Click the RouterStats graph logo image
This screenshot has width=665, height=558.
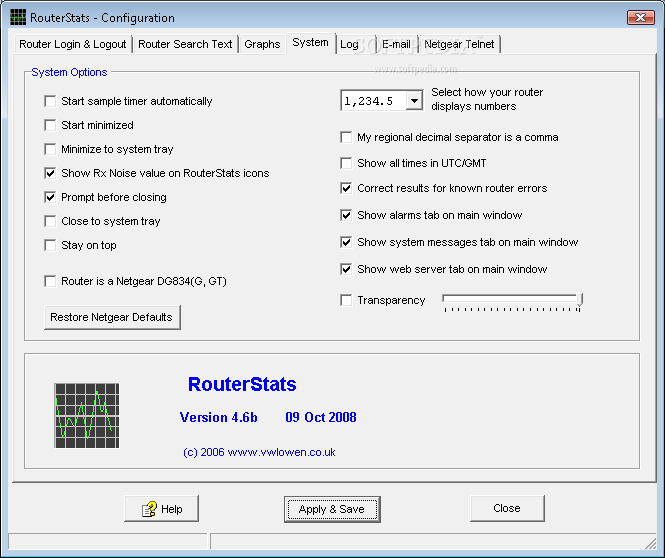(x=87, y=416)
